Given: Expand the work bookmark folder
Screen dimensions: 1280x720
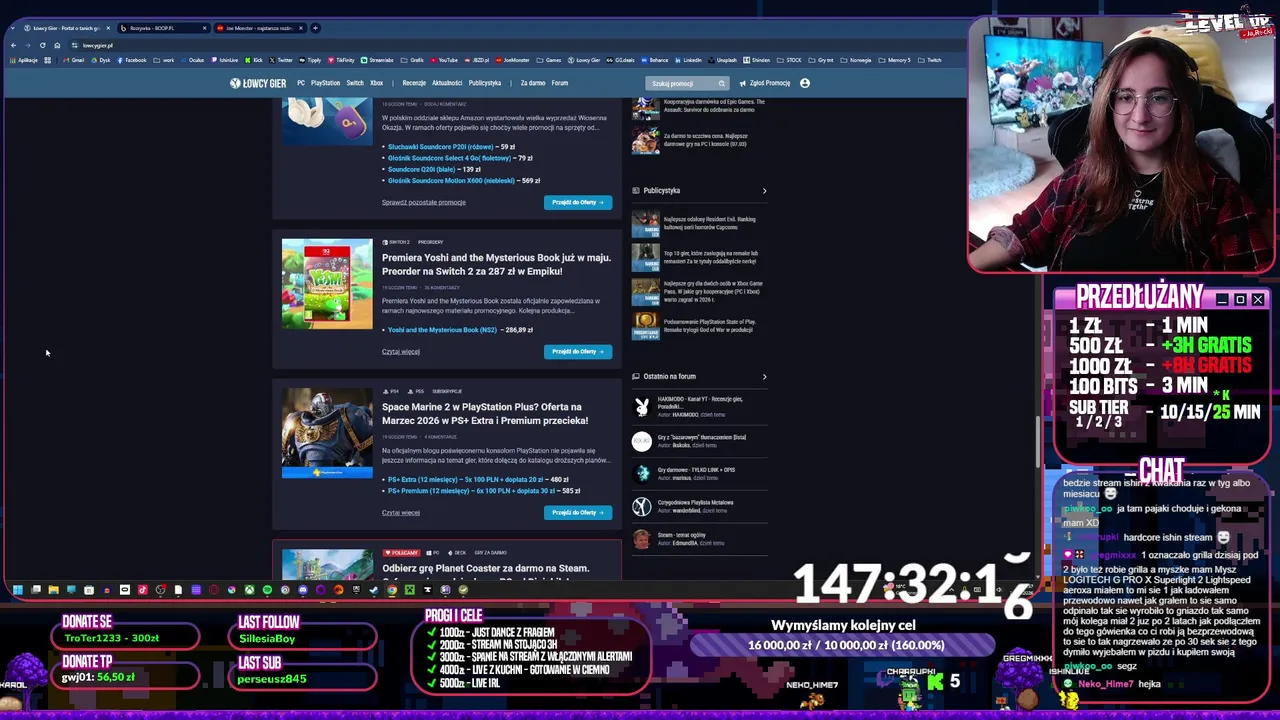Looking at the screenshot, I should click(163, 60).
